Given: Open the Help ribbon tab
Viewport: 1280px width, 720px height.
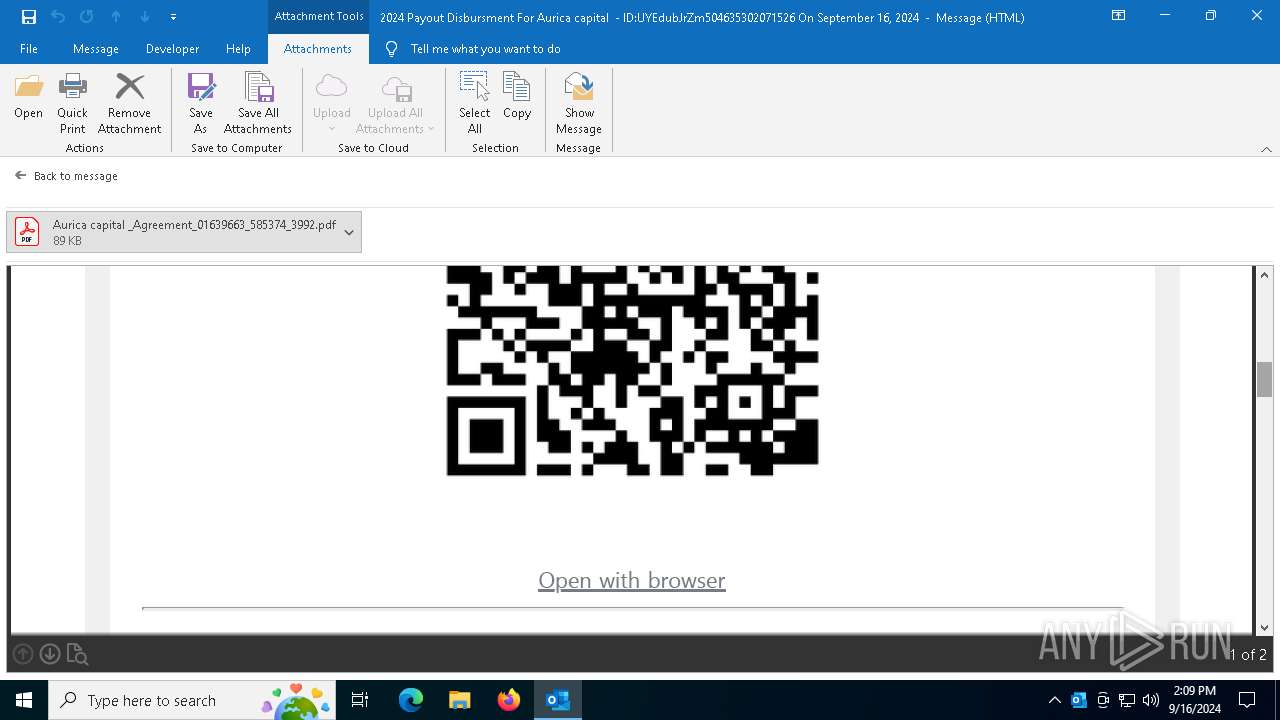Looking at the screenshot, I should click(238, 49).
